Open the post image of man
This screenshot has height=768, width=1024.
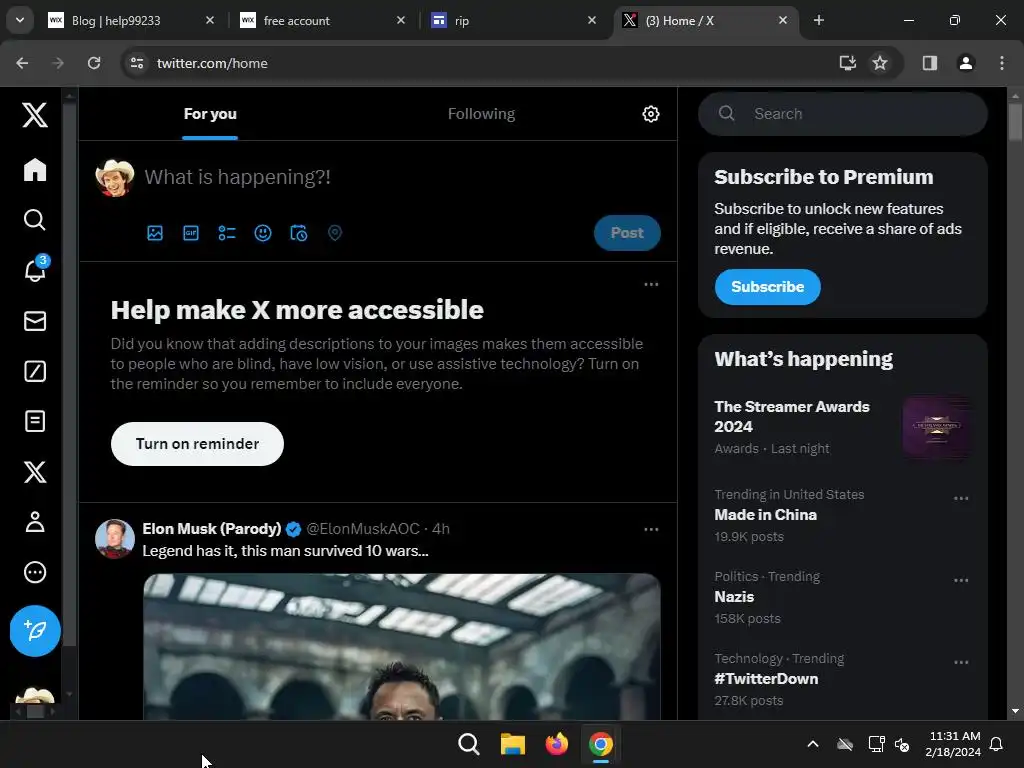tap(402, 647)
